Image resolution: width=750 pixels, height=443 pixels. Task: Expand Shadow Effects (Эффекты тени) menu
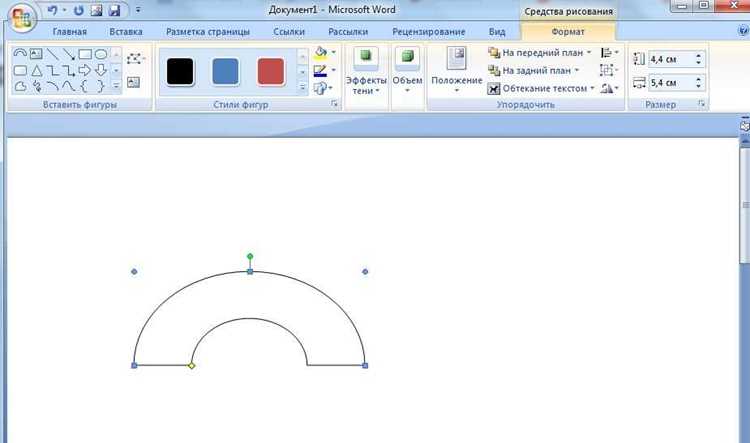coord(366,71)
